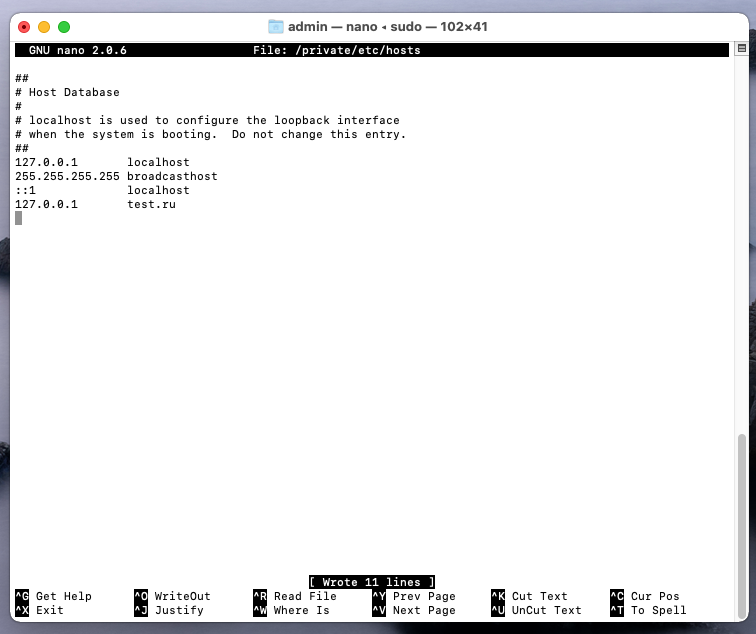
Task: Click the ^U UnCut Text shortcut
Action: pyautogui.click(x=536, y=610)
